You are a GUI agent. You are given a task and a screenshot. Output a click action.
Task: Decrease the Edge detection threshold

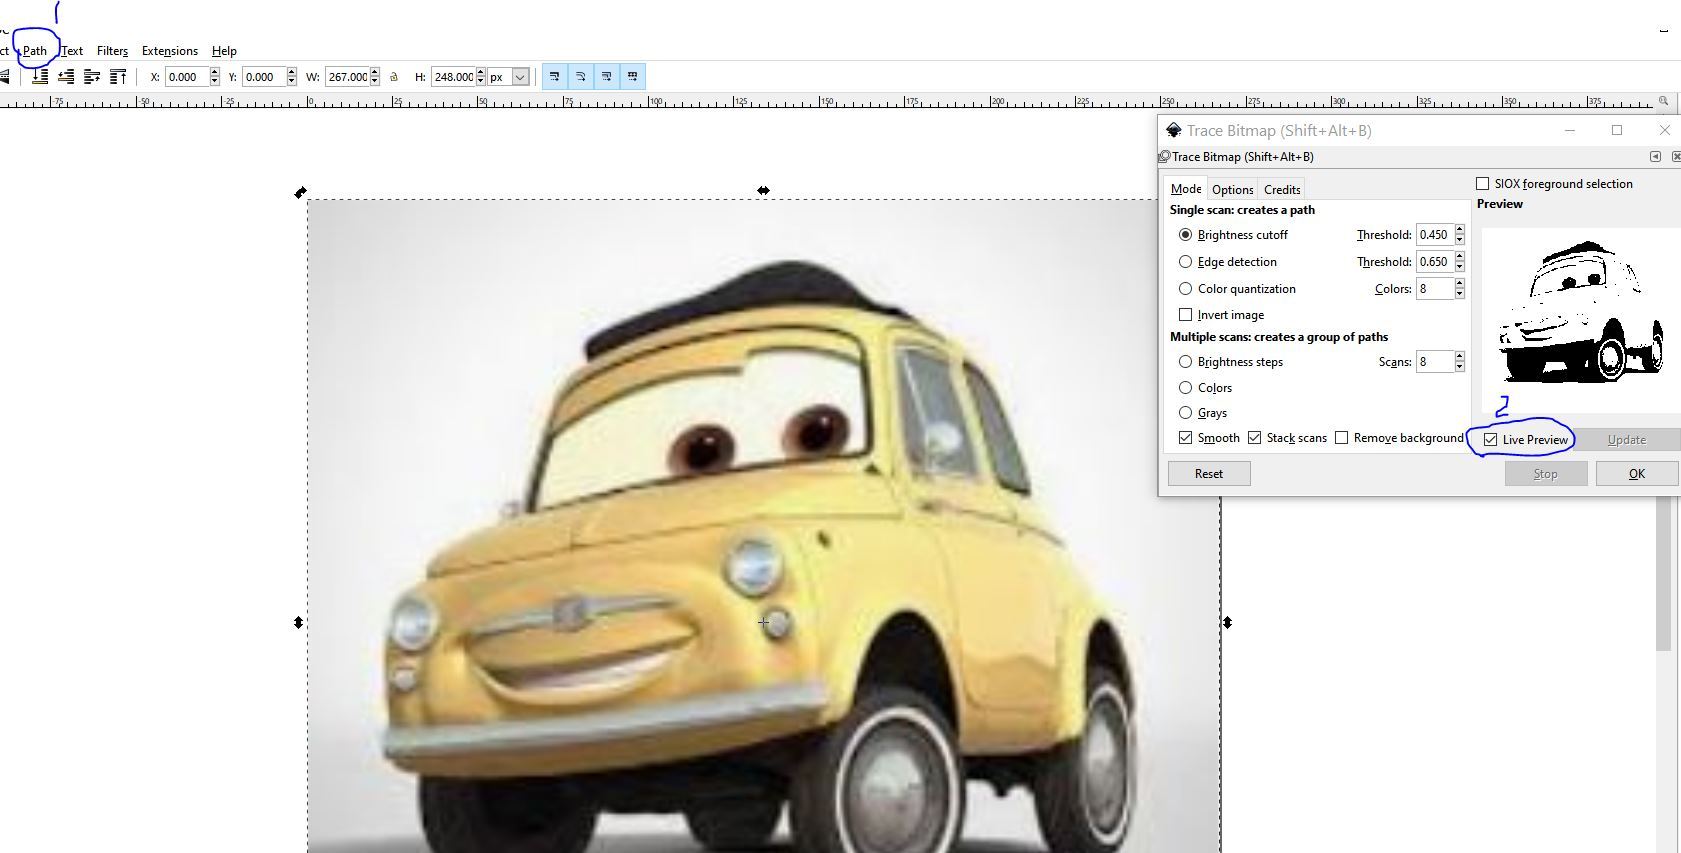pyautogui.click(x=1460, y=267)
